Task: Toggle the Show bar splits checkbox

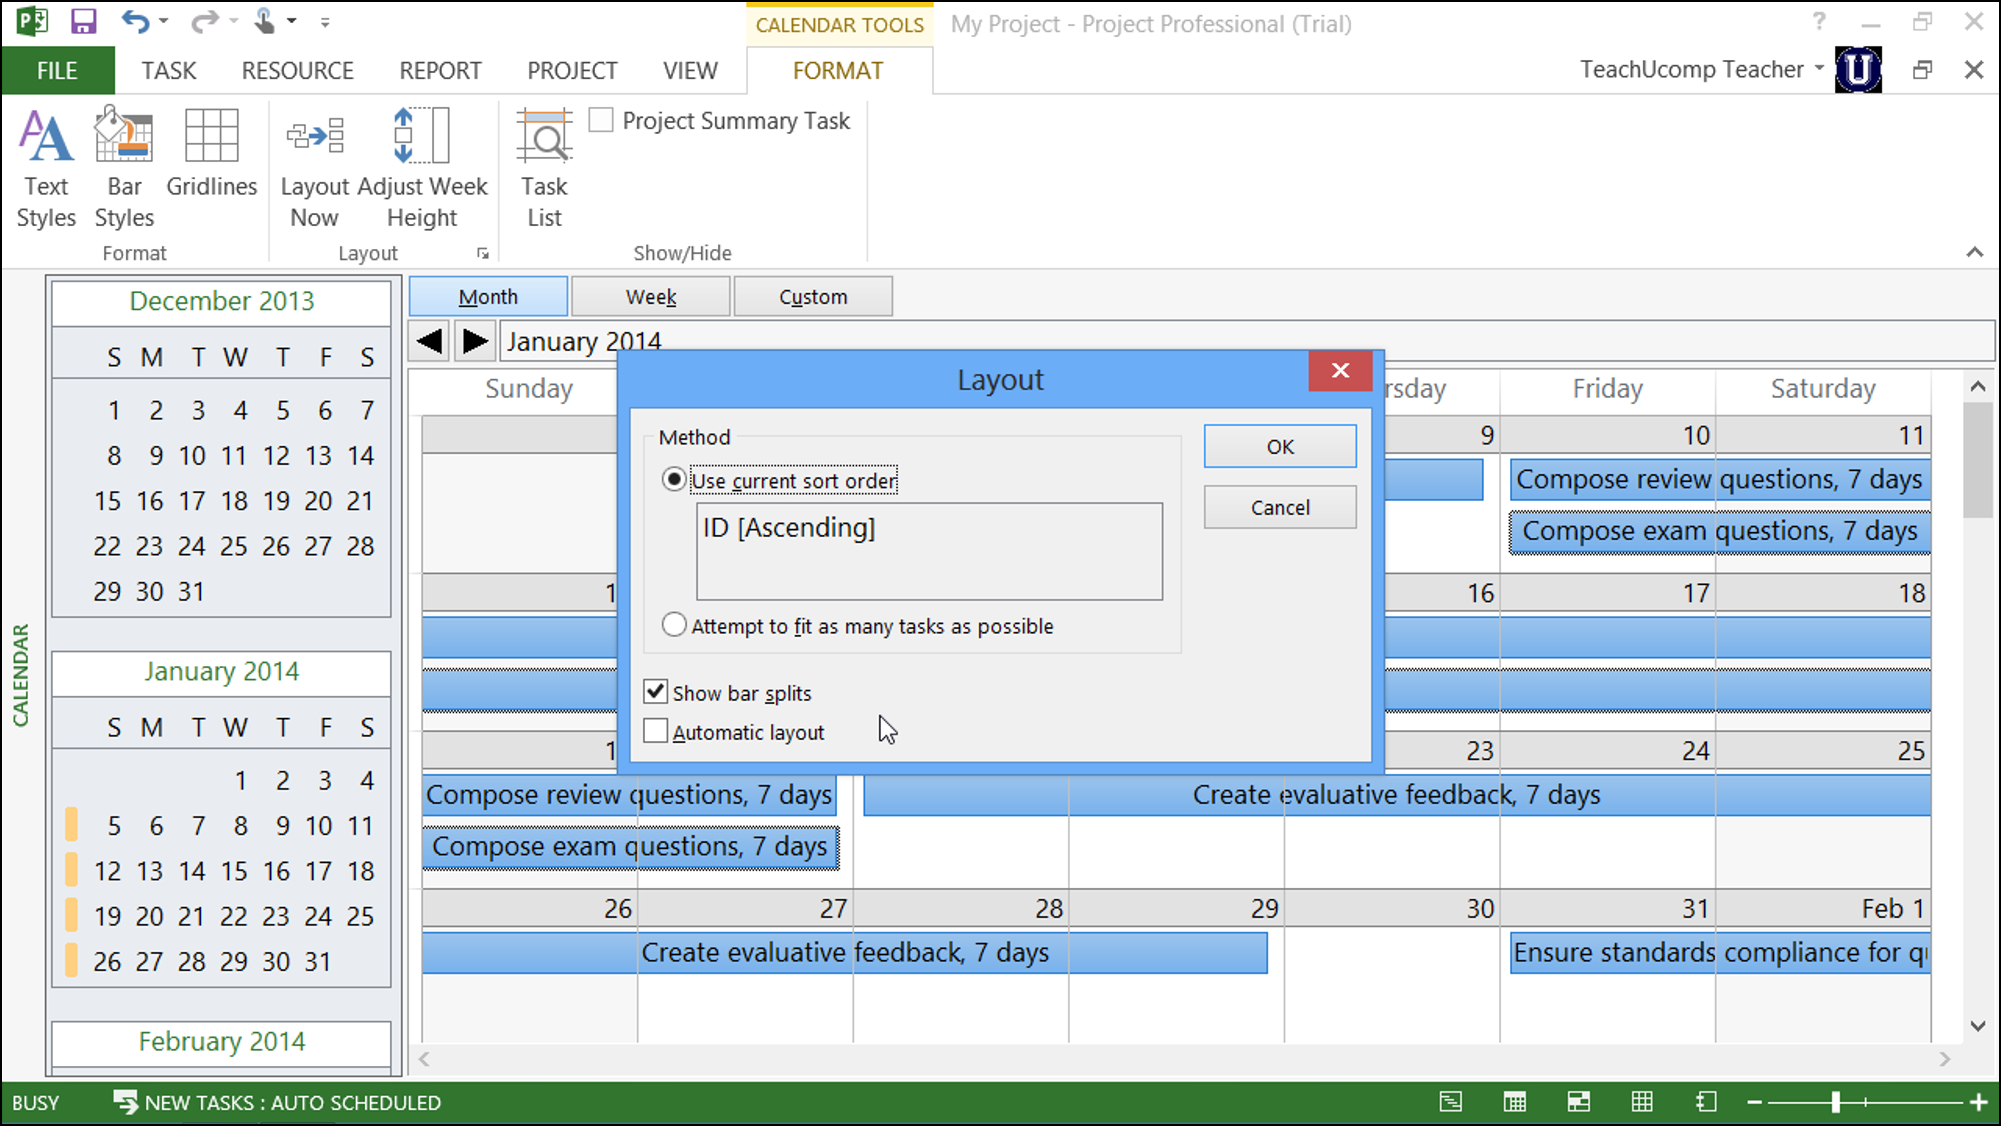Action: [x=656, y=692]
